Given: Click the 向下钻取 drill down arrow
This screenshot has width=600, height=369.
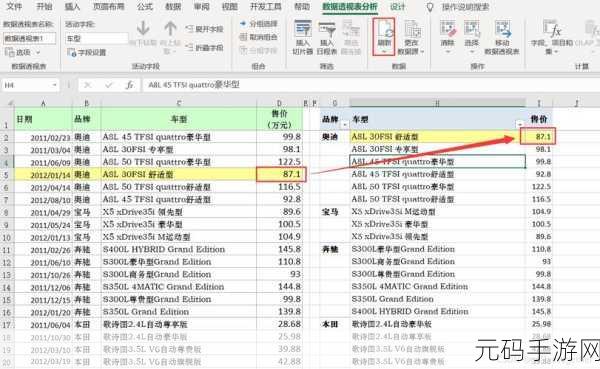Looking at the screenshot, I should (143, 29).
